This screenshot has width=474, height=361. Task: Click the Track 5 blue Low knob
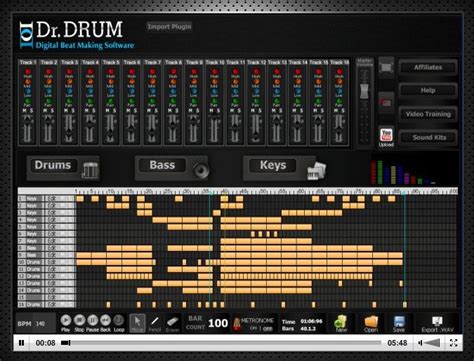111,91
